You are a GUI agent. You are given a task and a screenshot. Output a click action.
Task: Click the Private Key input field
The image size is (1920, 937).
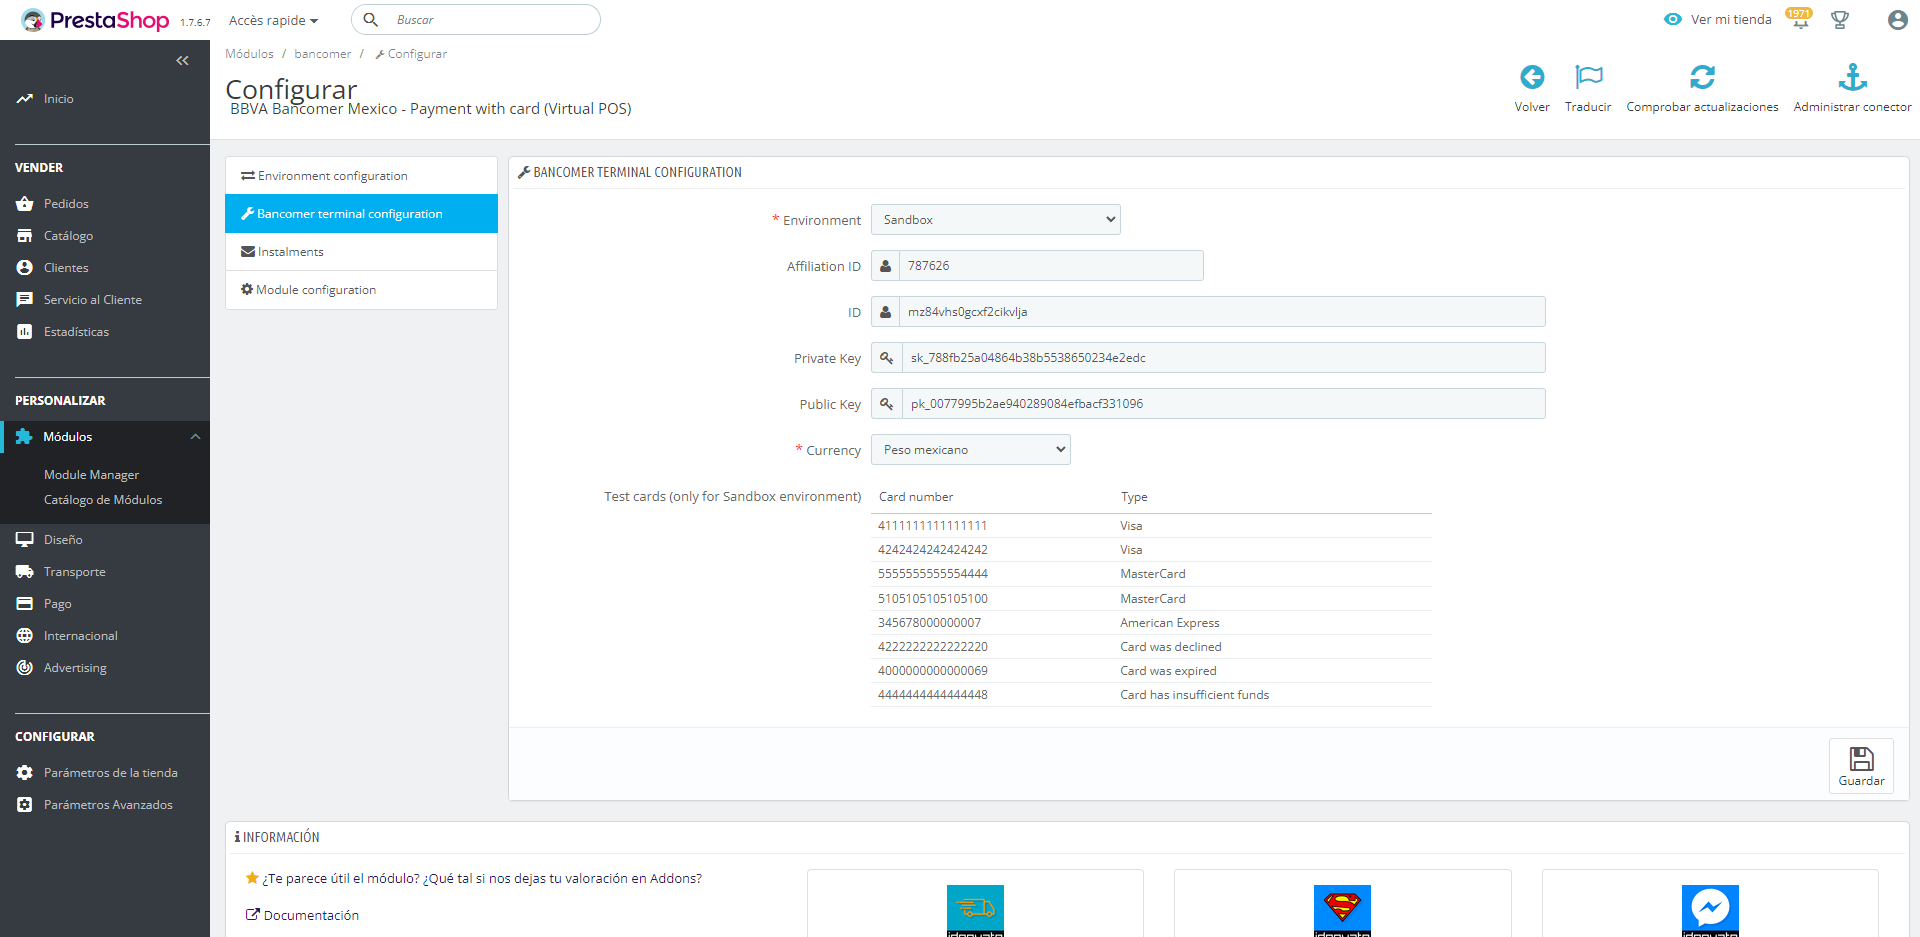(x=1223, y=358)
